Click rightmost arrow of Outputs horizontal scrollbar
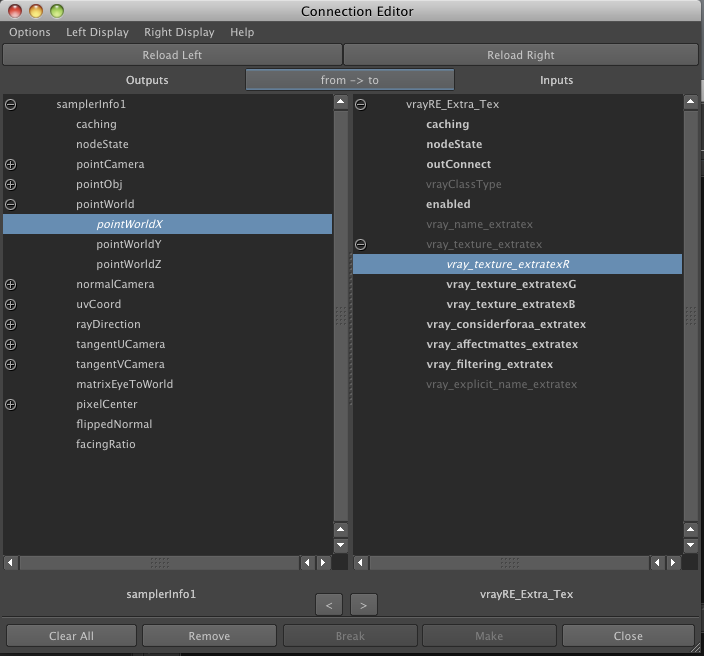This screenshot has width=704, height=656. (323, 563)
